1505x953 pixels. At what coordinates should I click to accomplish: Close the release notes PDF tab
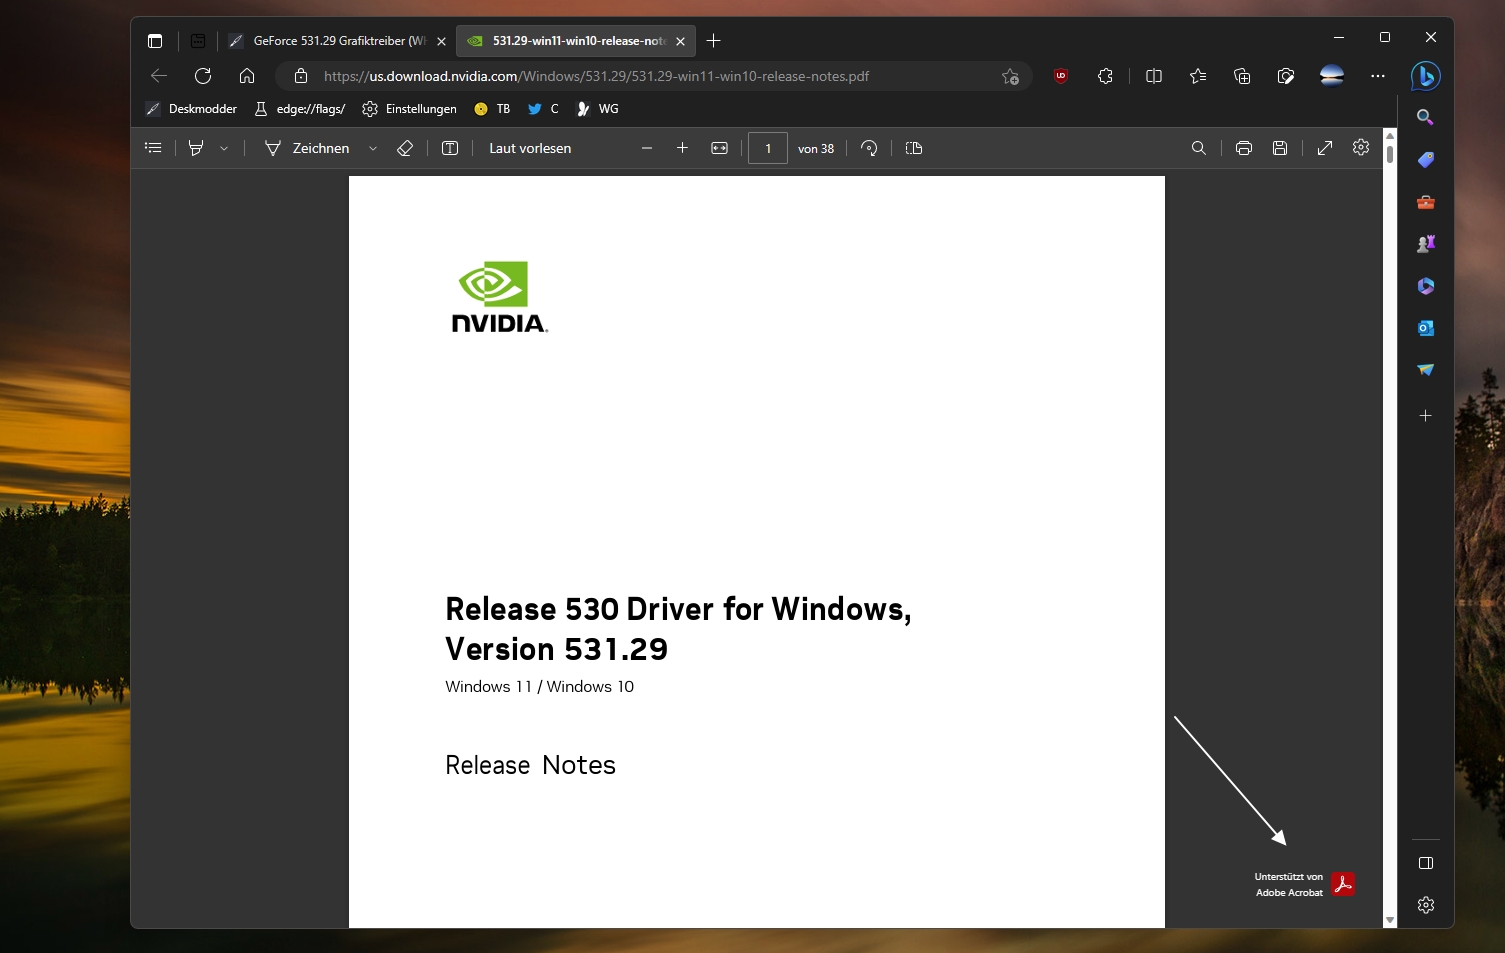(681, 41)
